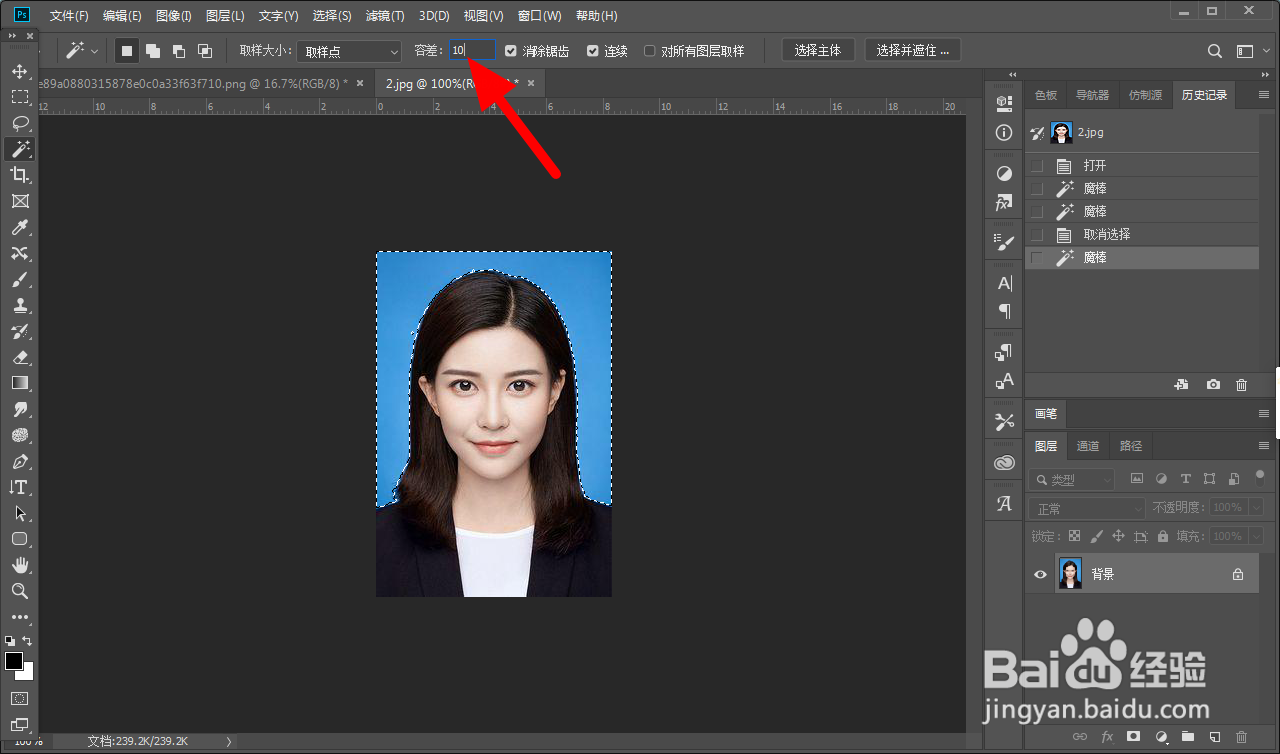Screen dimensions: 1280x754
Task: Select the Path Selection arrow tool
Action: click(x=19, y=513)
